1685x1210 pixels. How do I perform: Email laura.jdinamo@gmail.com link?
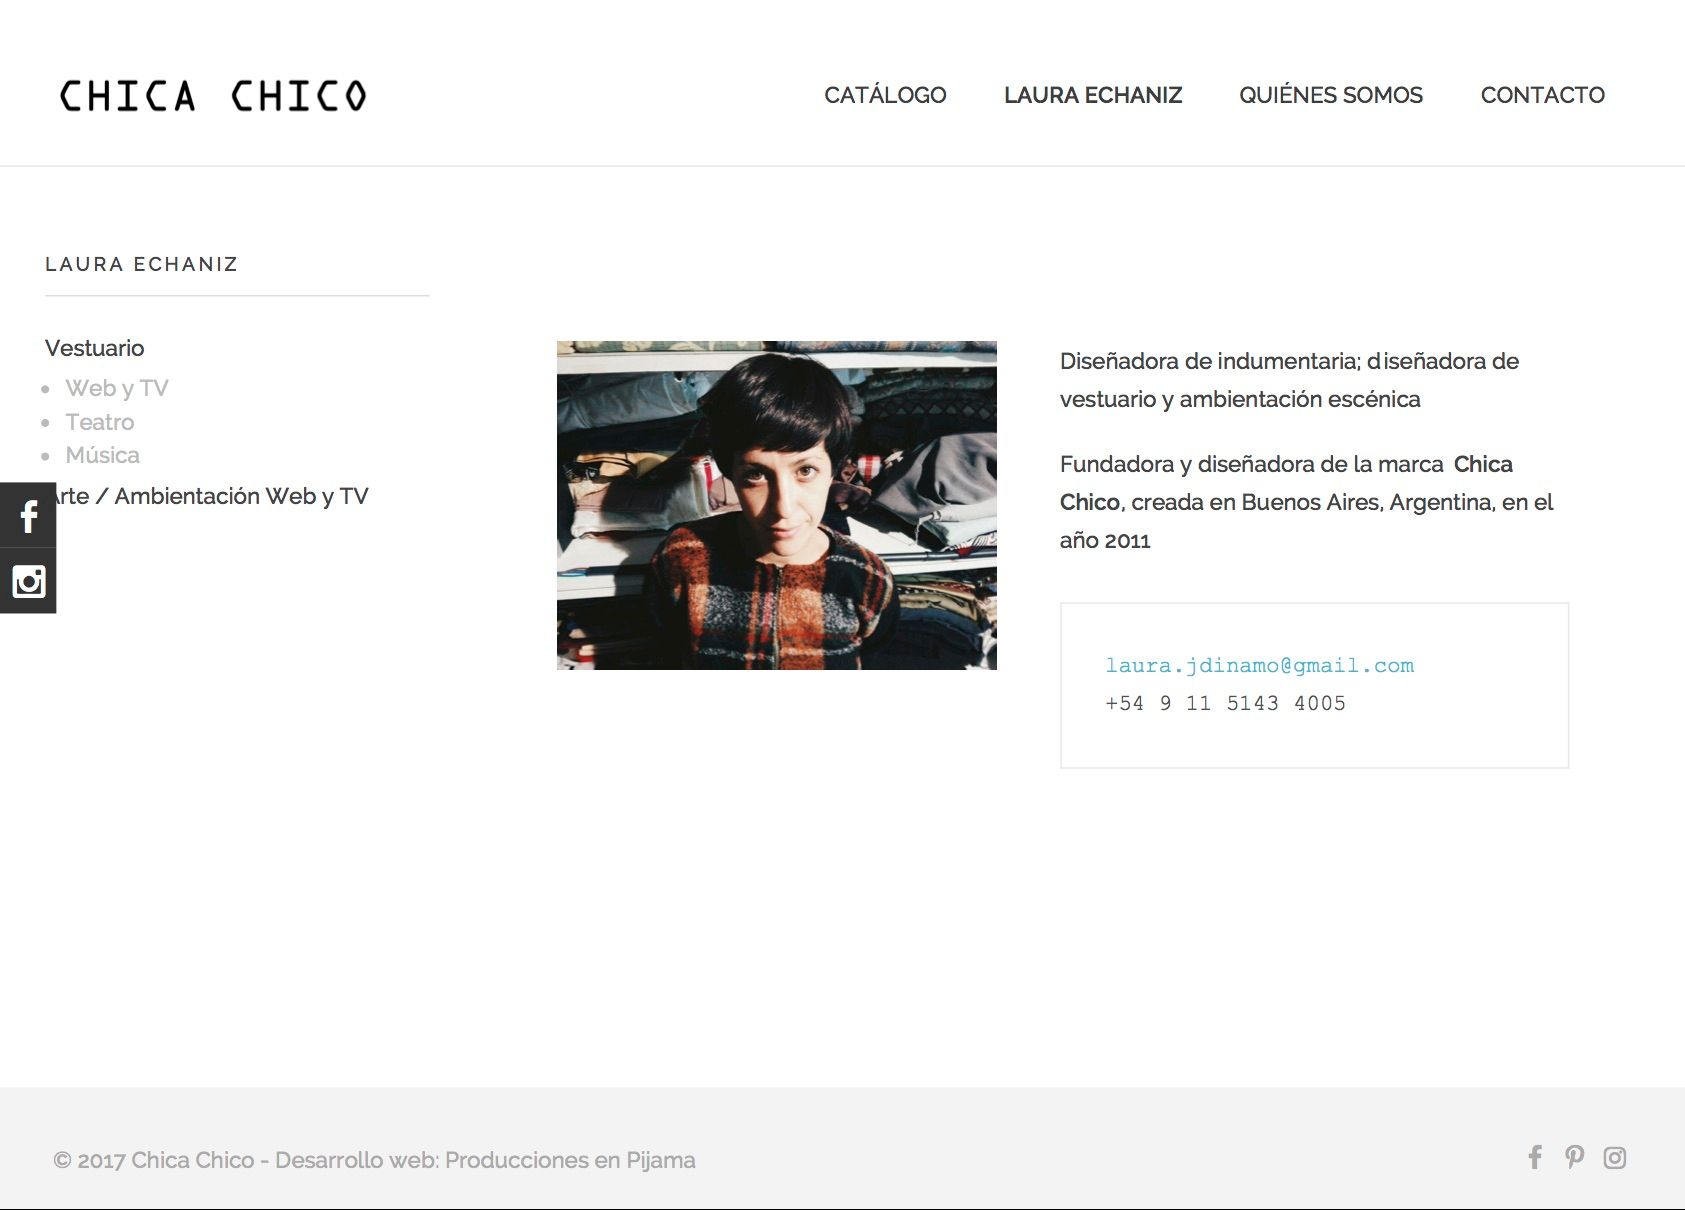(x=1260, y=666)
